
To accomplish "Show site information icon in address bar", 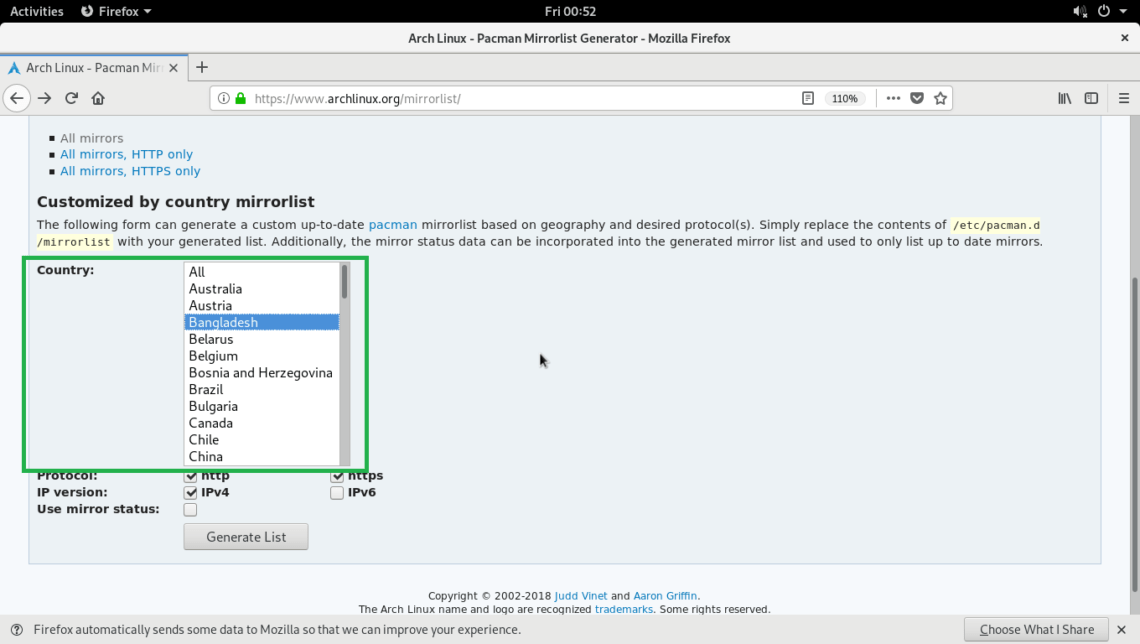I will tap(224, 98).
